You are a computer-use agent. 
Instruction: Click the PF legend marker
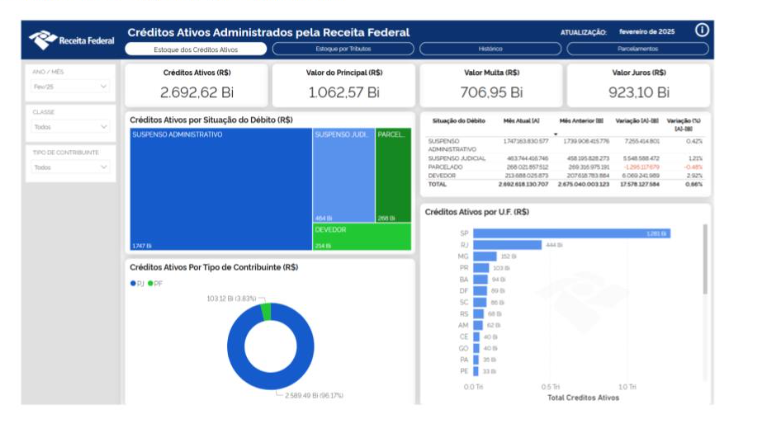(150, 283)
